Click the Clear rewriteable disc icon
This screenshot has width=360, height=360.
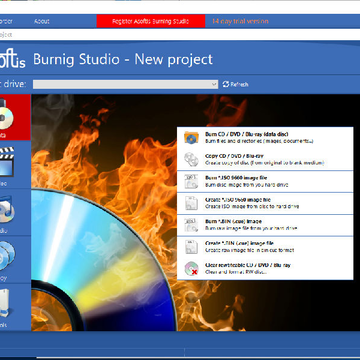tap(192, 268)
